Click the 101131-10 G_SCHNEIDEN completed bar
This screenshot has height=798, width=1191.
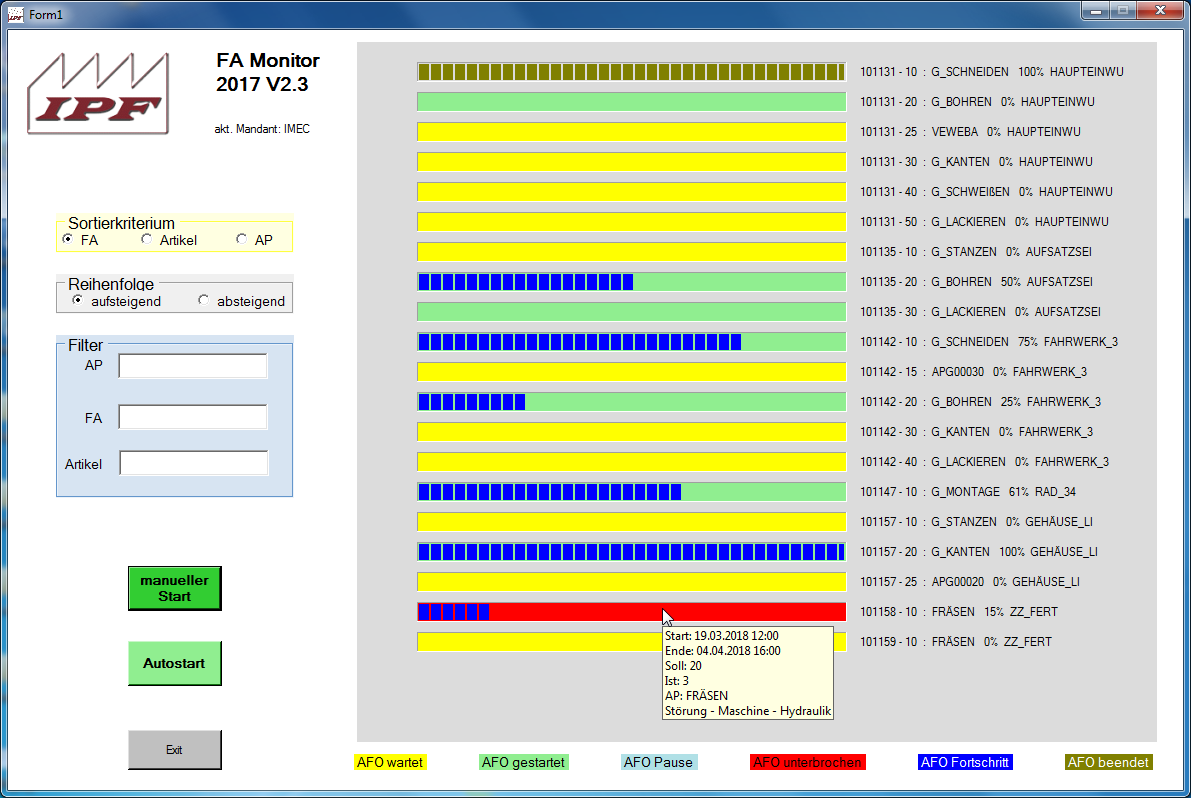(x=631, y=72)
